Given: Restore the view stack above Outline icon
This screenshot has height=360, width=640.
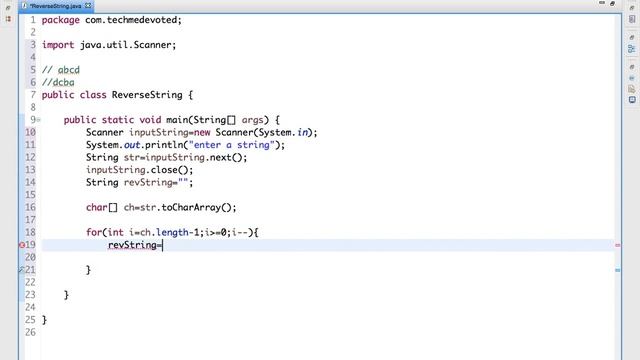Looking at the screenshot, I should pyautogui.click(x=632, y=37).
